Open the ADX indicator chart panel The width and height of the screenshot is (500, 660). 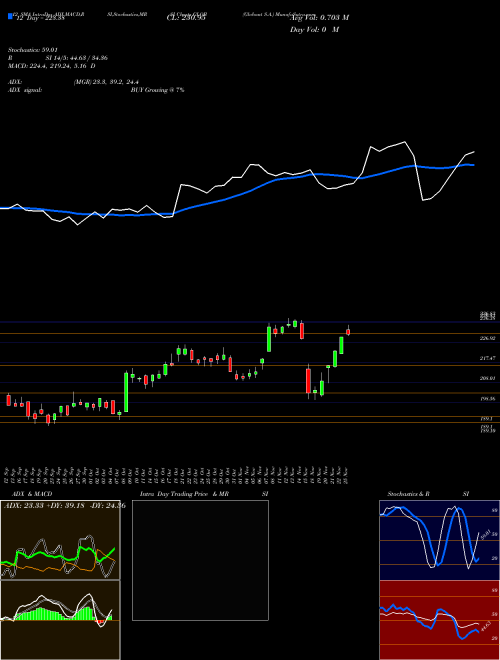(60, 540)
